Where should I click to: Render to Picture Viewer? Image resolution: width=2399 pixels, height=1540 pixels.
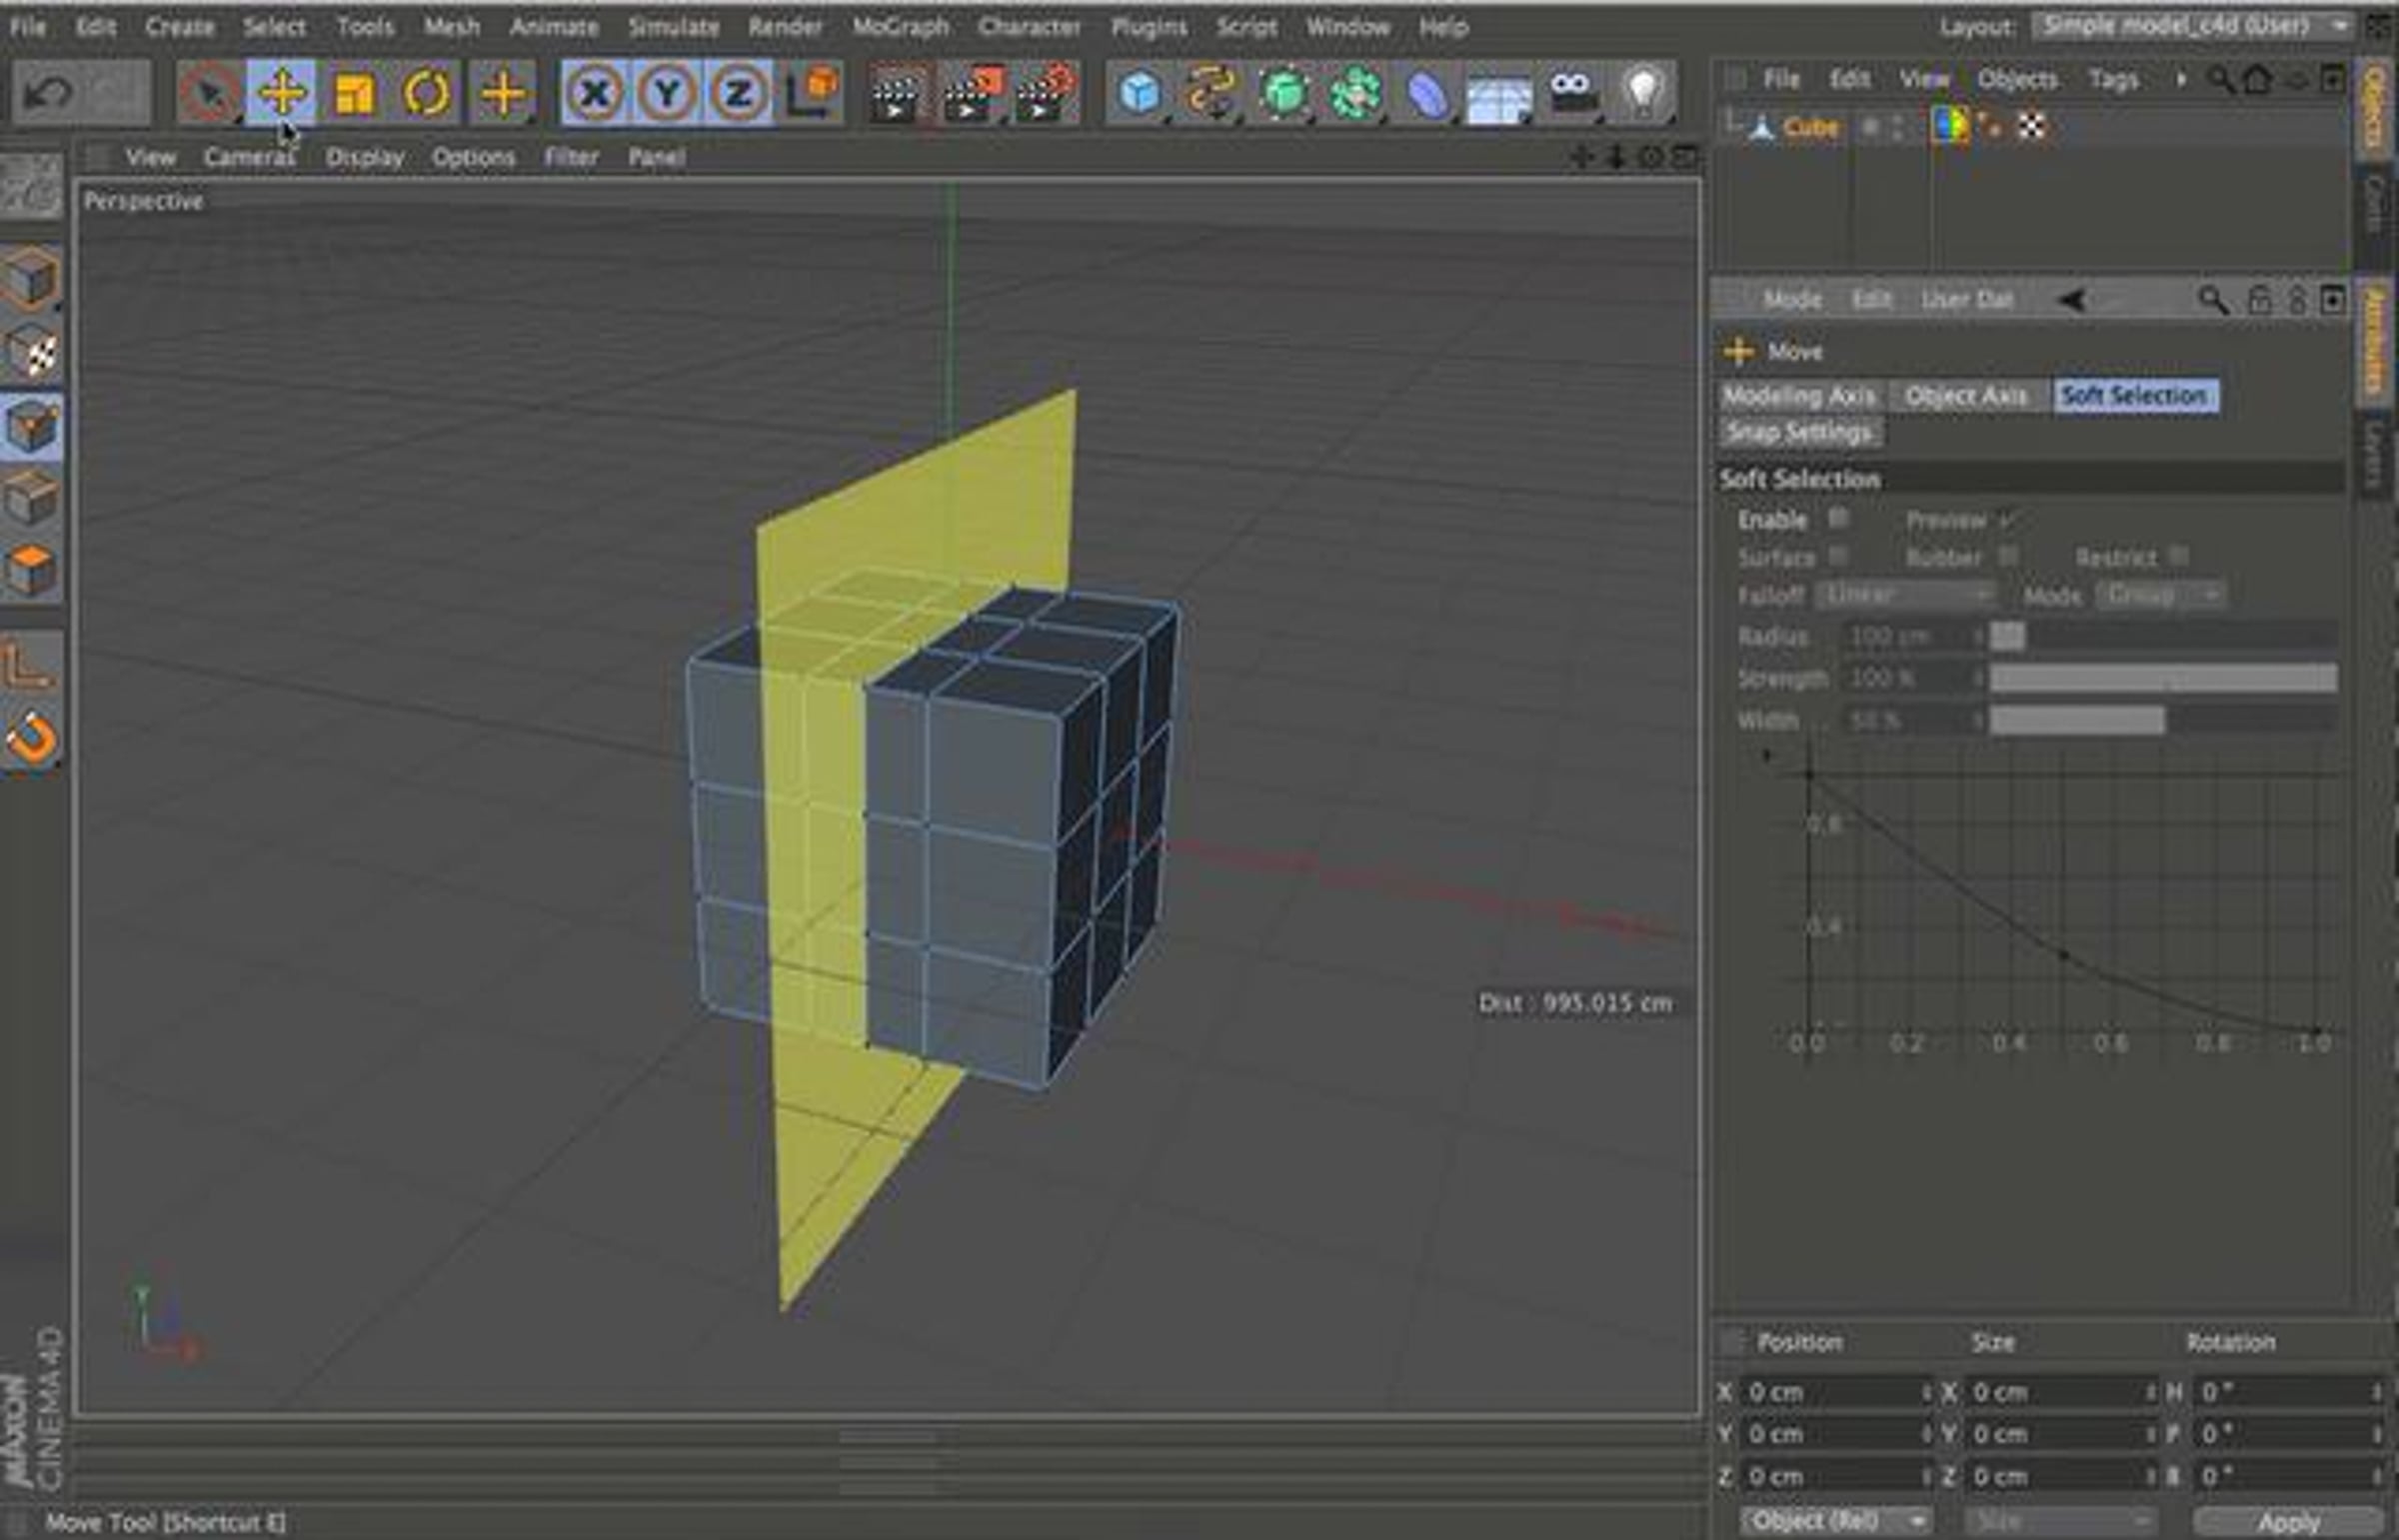coord(971,93)
